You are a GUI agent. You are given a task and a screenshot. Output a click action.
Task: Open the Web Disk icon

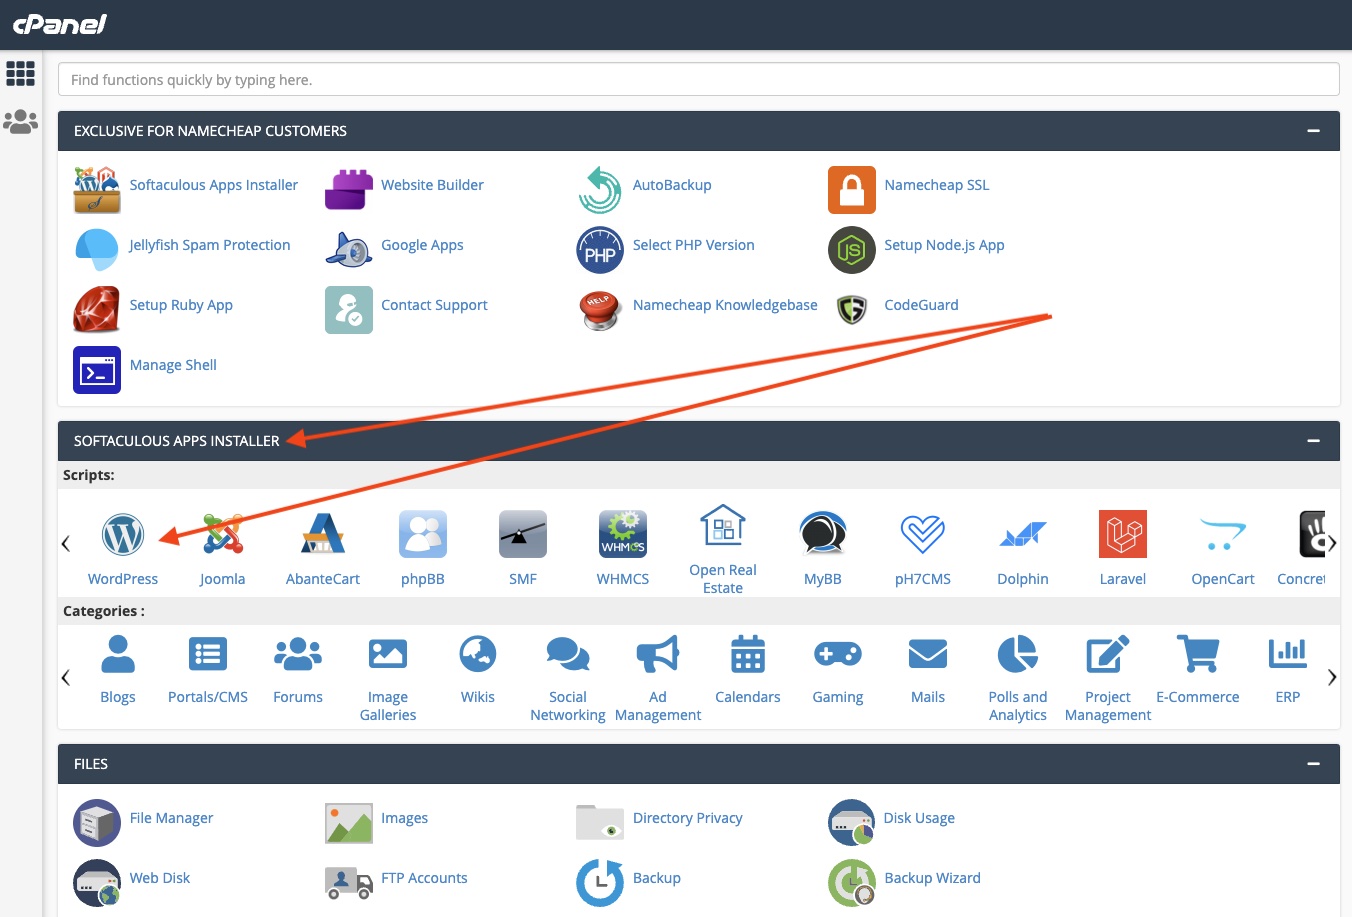(97, 883)
